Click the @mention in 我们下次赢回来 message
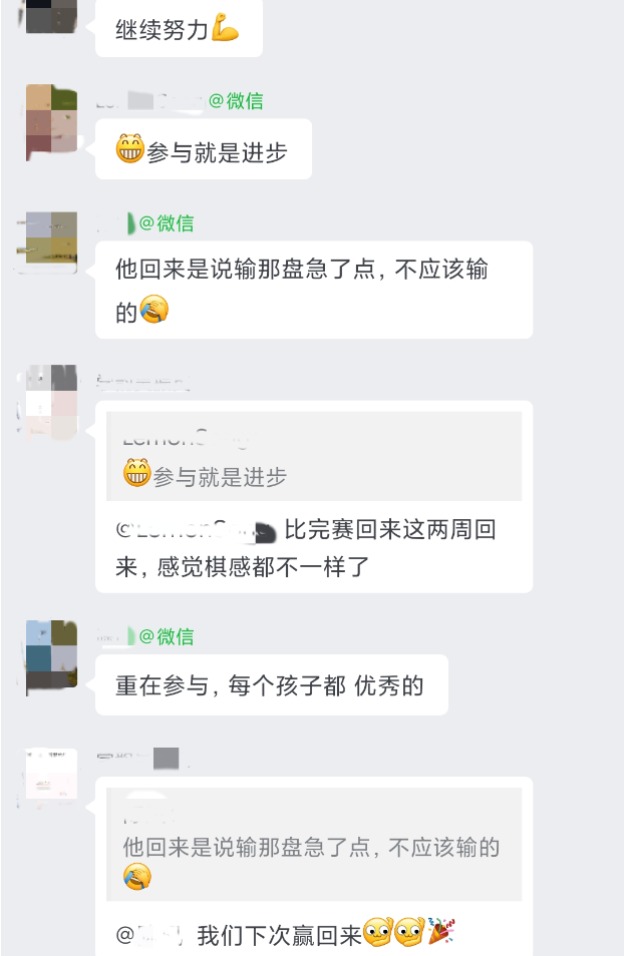This screenshot has height=956, width=624. 150,935
